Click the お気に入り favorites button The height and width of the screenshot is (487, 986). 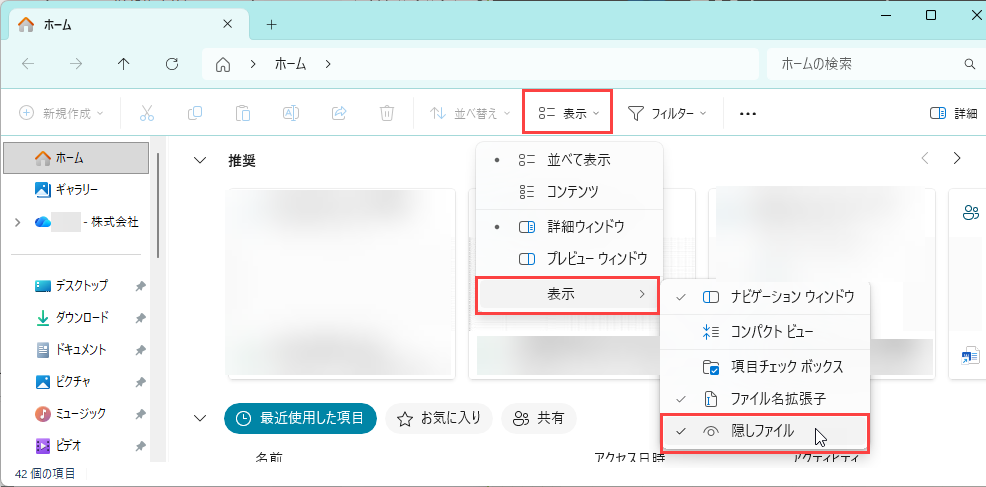439,418
